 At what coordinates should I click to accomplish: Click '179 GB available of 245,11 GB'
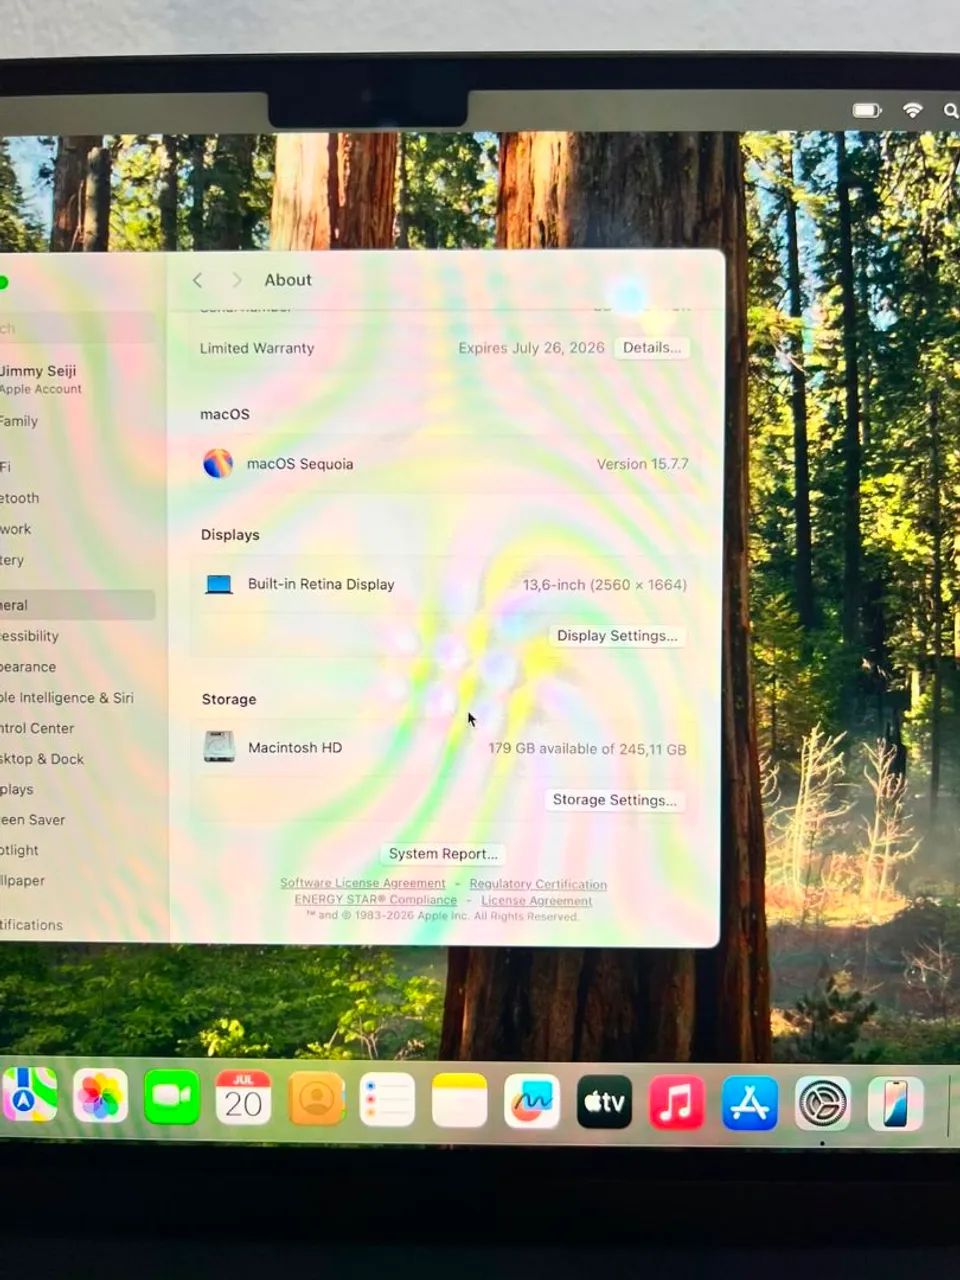coord(587,749)
